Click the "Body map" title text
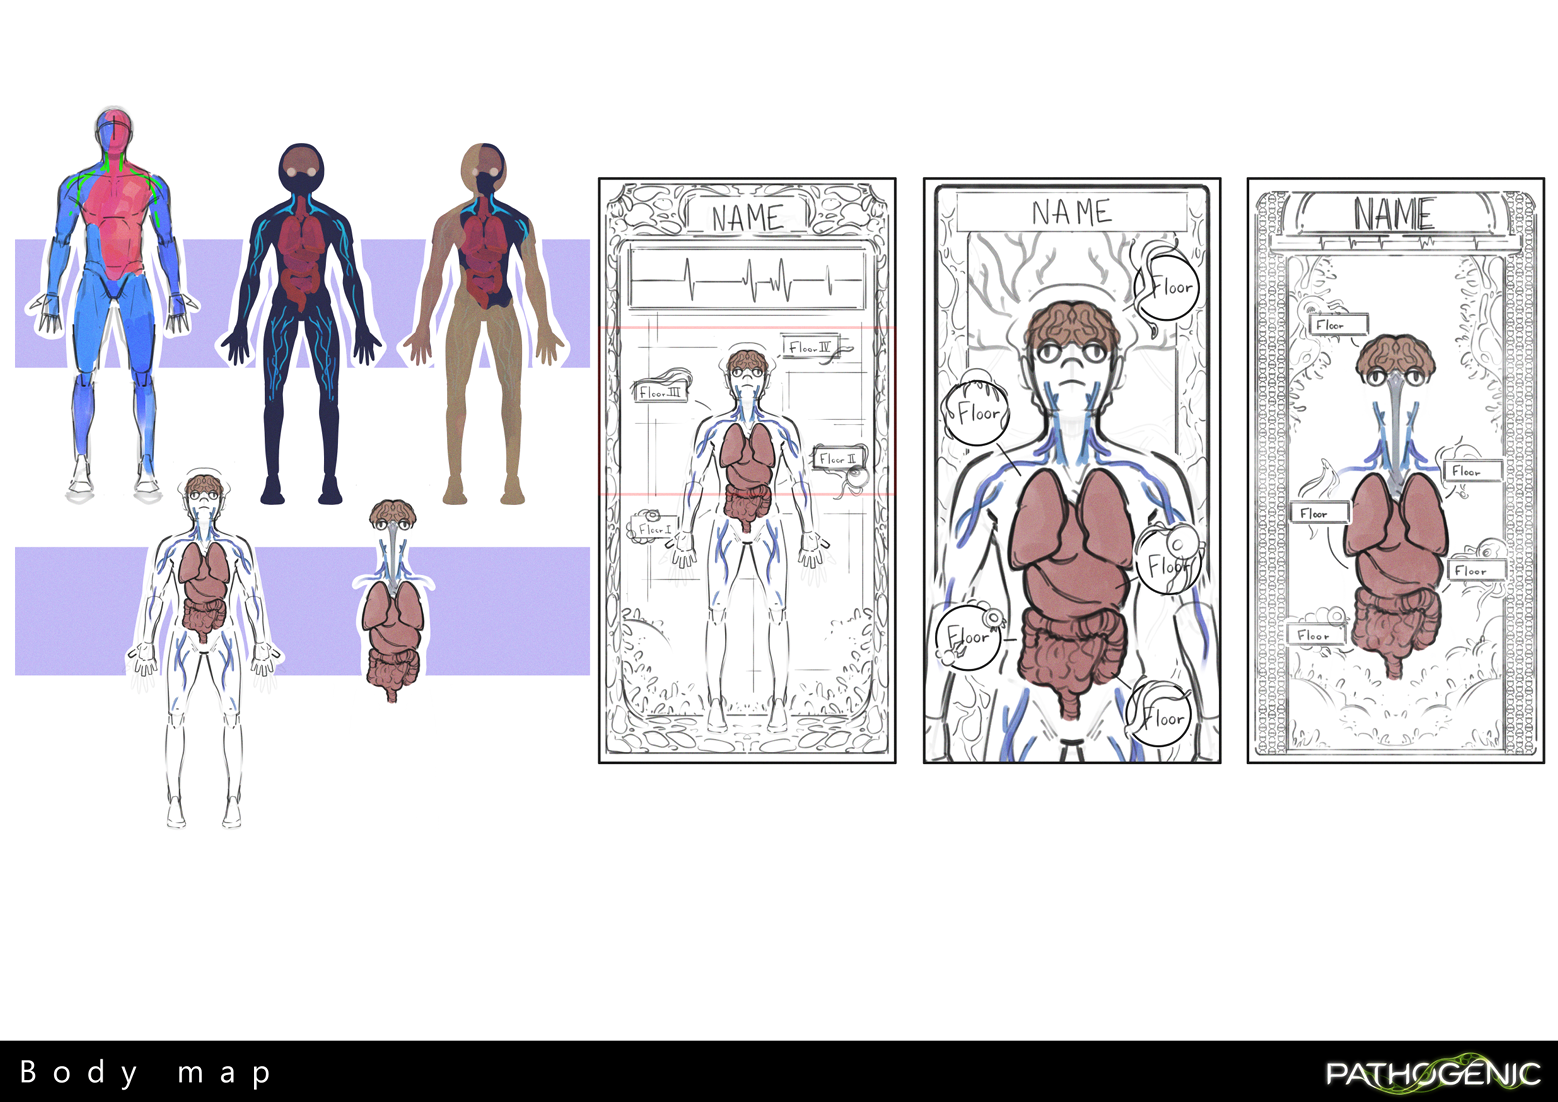Viewport: 1558px width, 1102px height. pos(145,1073)
